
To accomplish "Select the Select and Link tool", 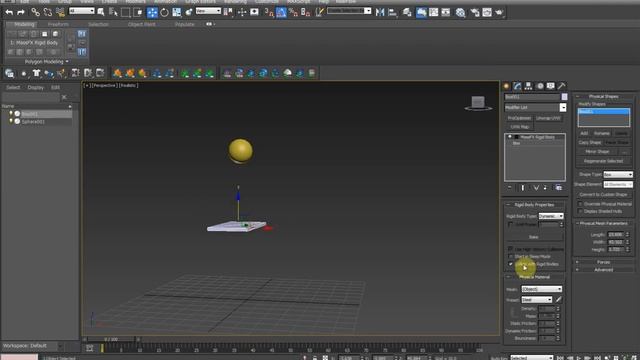I will tap(36, 13).
